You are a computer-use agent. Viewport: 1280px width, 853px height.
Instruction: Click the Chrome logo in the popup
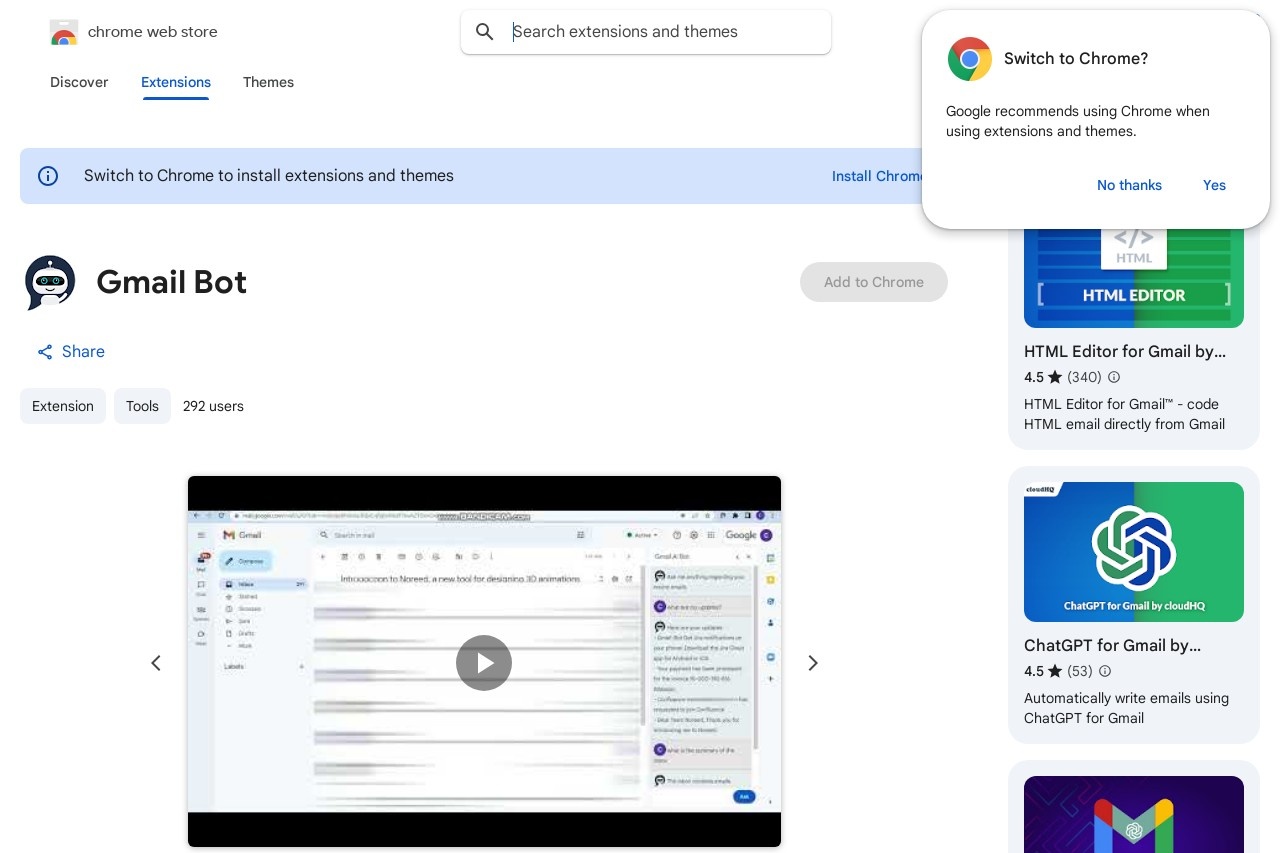(970, 59)
